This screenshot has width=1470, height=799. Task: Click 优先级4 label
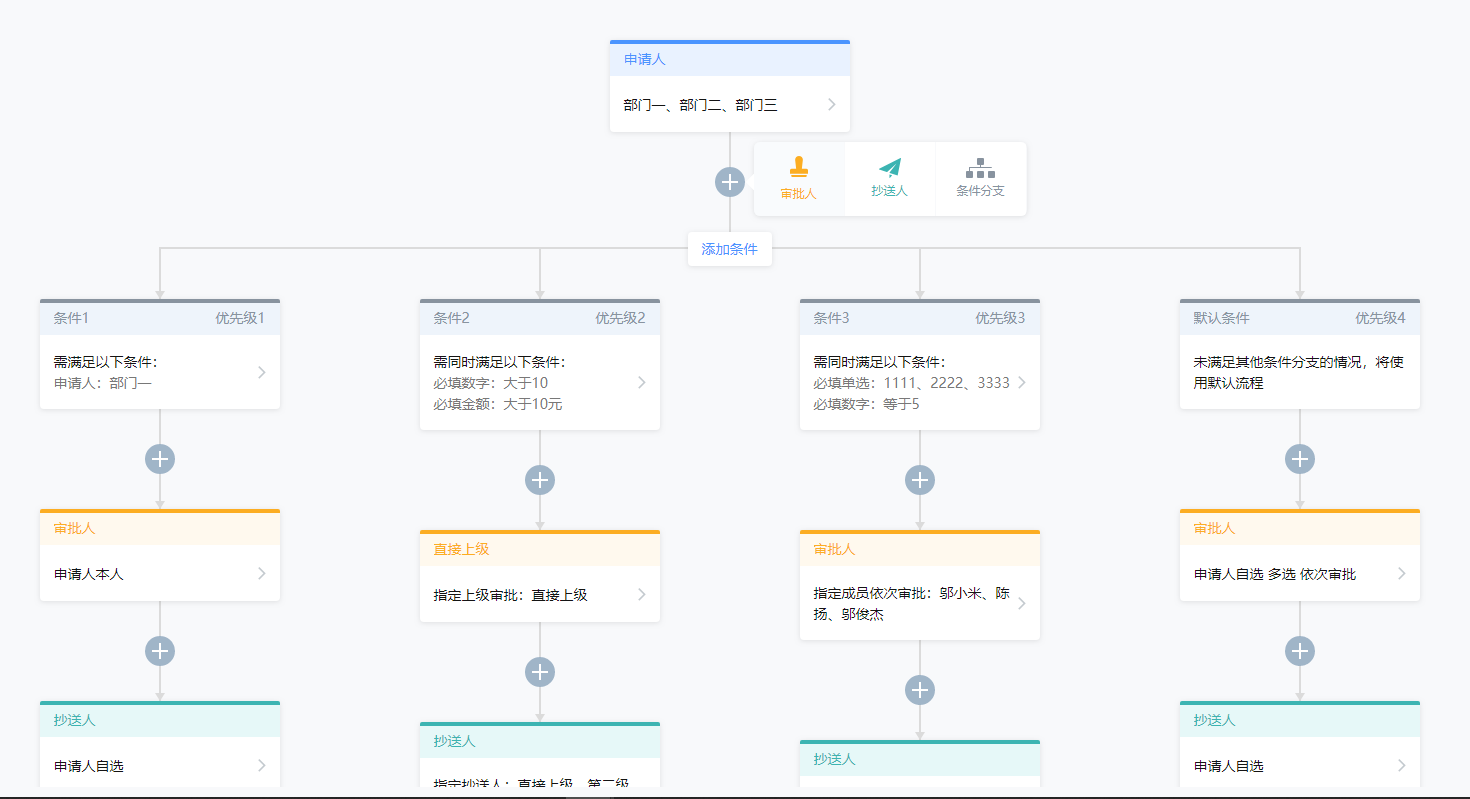pos(1380,318)
